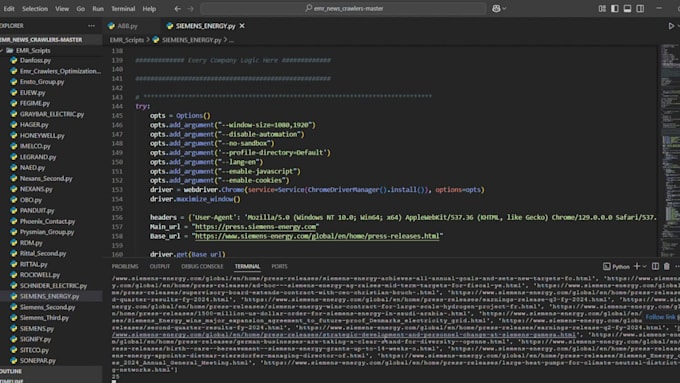Click EMR_Scripts in the breadcrumb

[x=127, y=40]
